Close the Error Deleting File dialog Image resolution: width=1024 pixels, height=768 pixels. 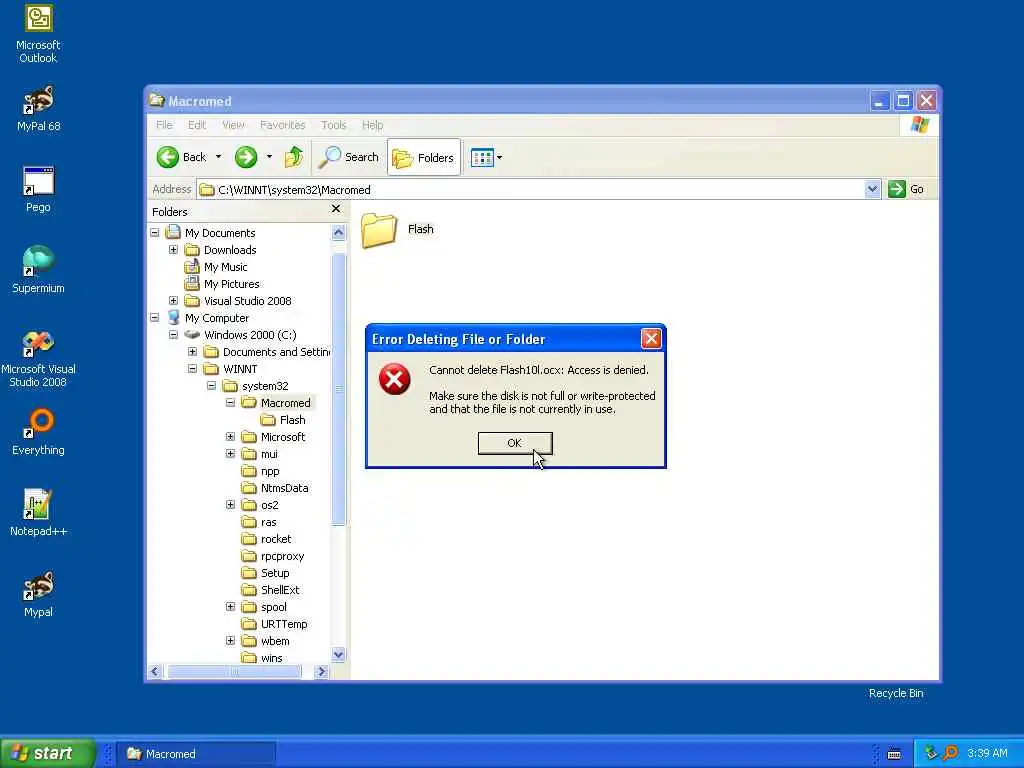coord(650,338)
